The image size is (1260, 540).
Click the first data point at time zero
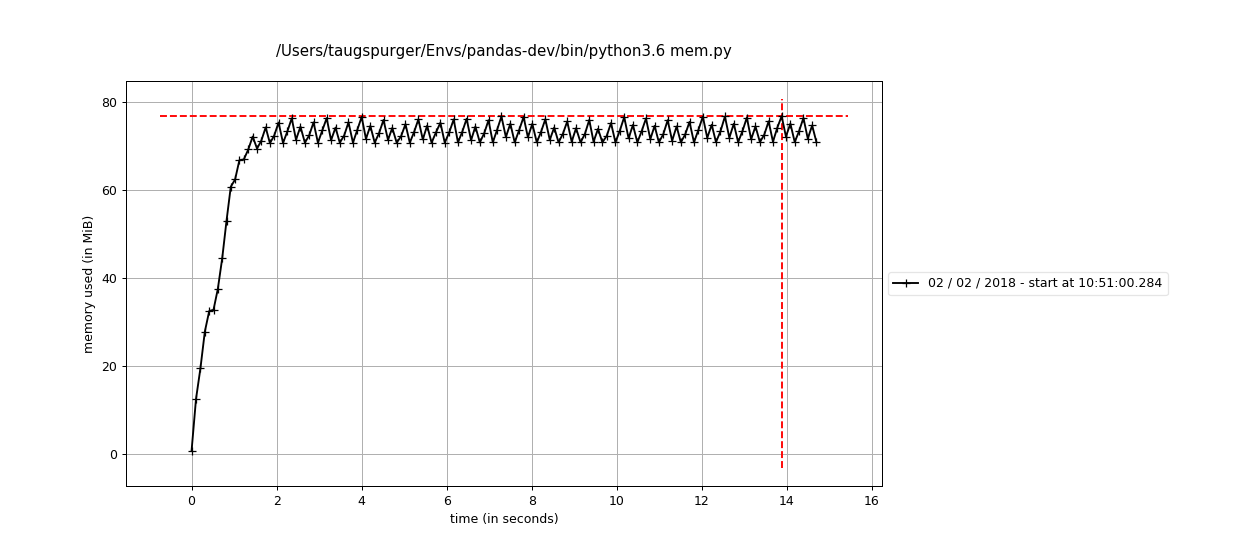(x=192, y=450)
